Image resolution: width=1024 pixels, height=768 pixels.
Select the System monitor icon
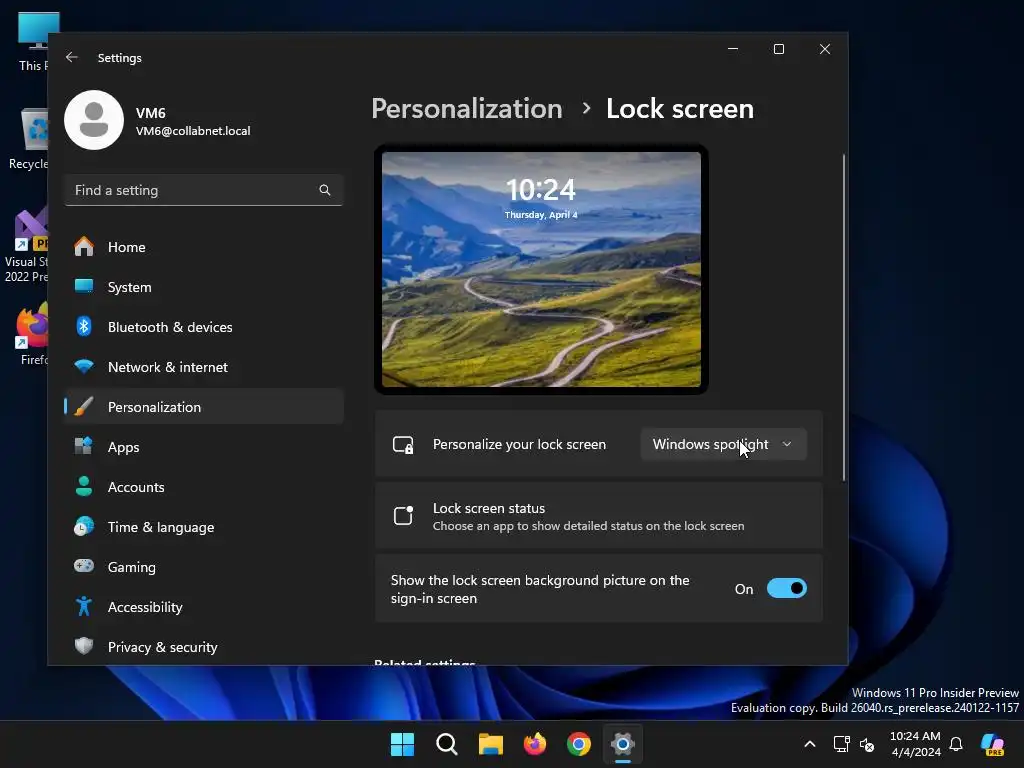pyautogui.click(x=84, y=287)
